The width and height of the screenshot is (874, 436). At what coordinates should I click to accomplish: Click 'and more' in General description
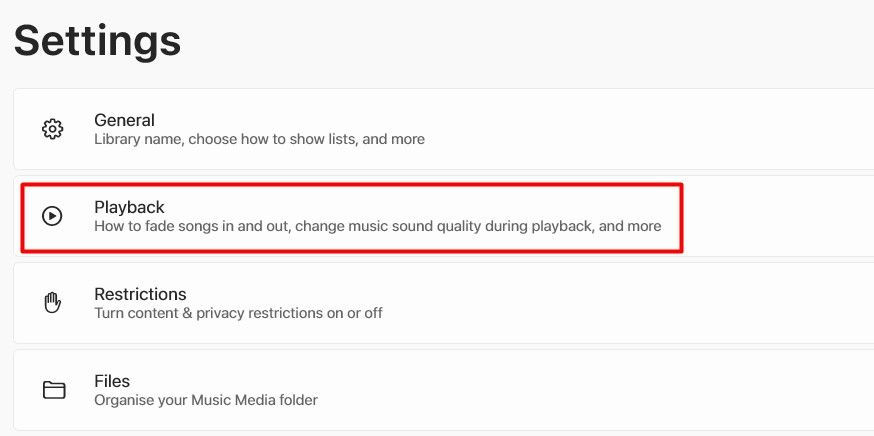pos(394,139)
